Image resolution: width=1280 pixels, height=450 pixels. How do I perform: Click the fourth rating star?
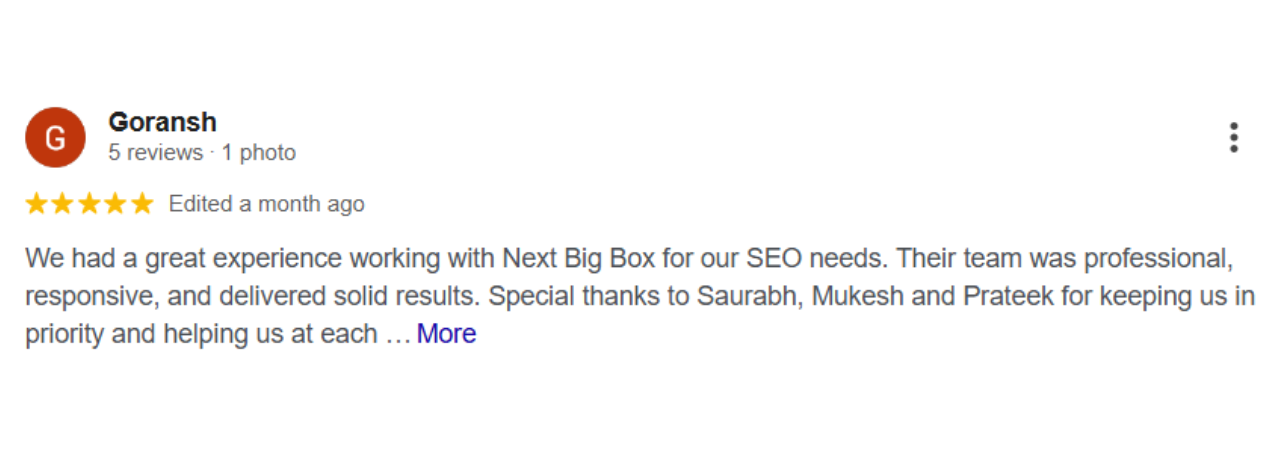tap(115, 205)
